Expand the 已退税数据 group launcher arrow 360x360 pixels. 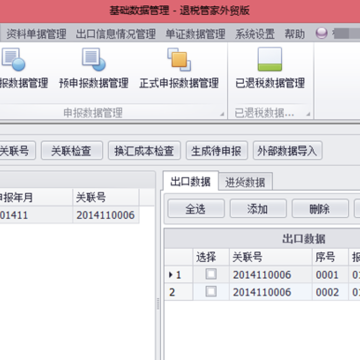(x=308, y=114)
